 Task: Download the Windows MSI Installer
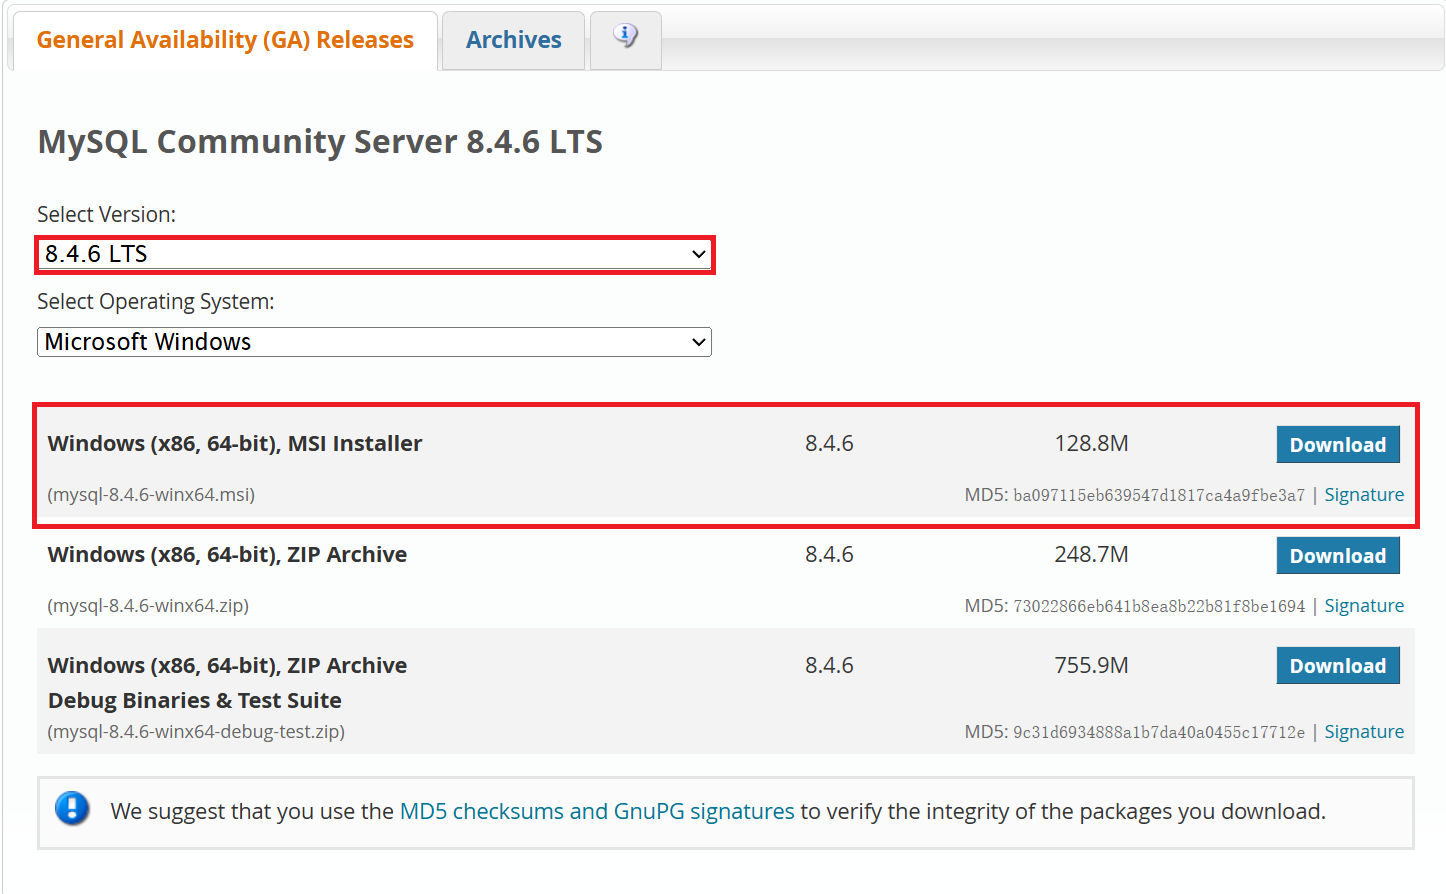coord(1337,444)
